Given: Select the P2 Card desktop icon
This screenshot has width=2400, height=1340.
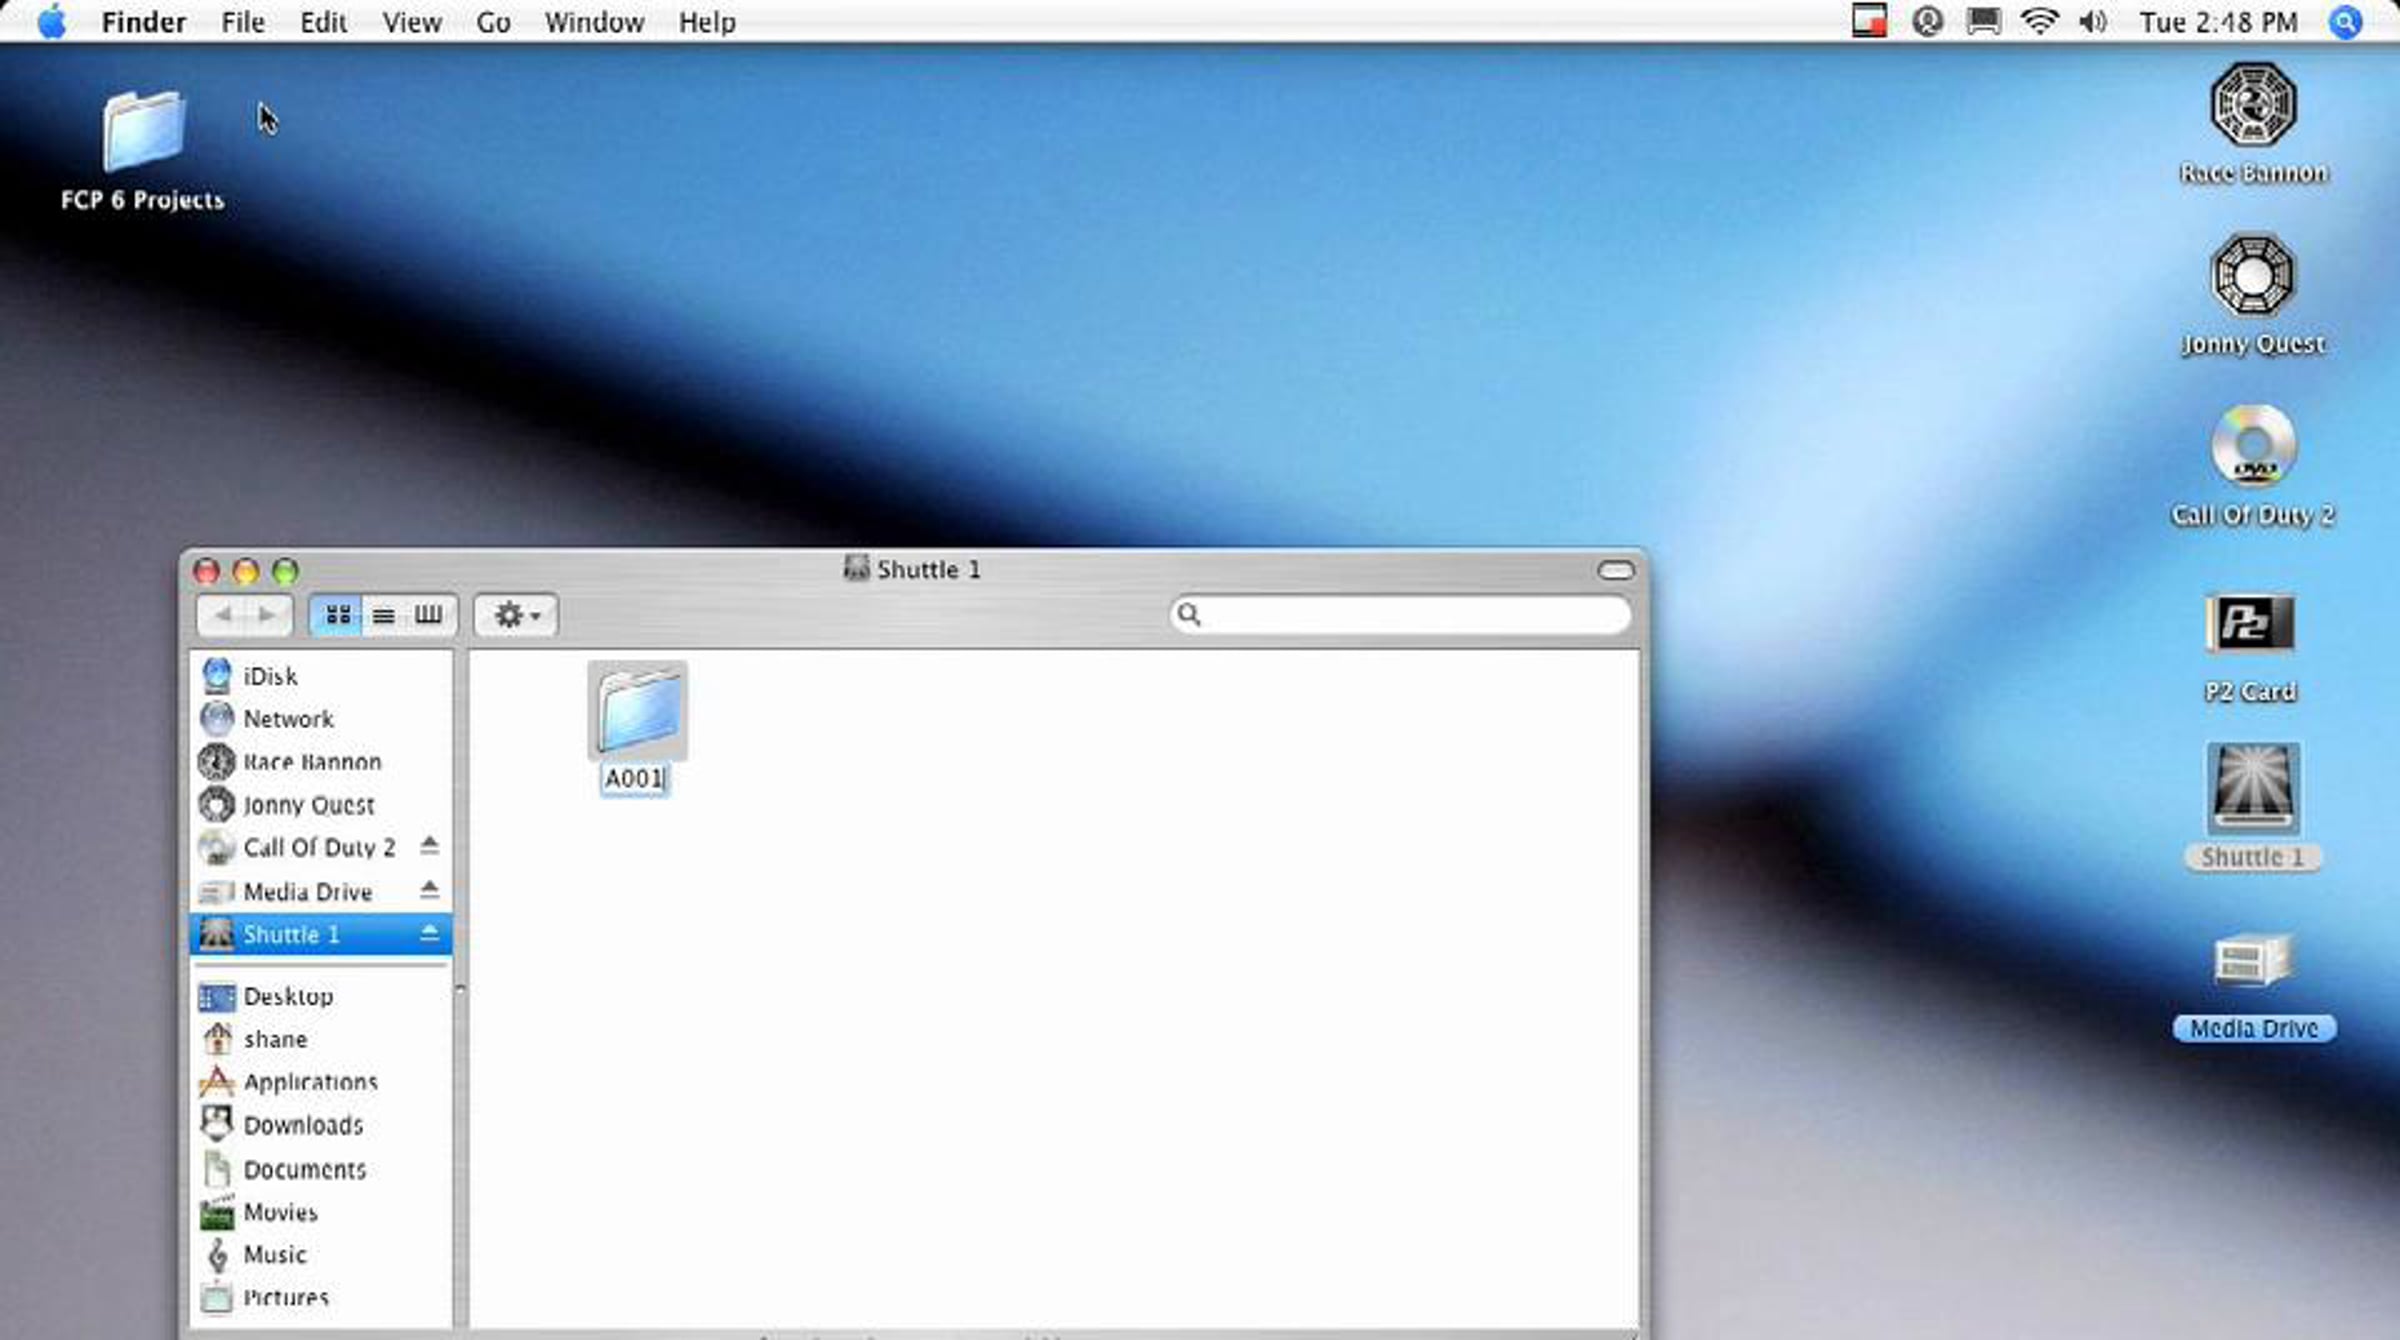Looking at the screenshot, I should (x=2250, y=624).
